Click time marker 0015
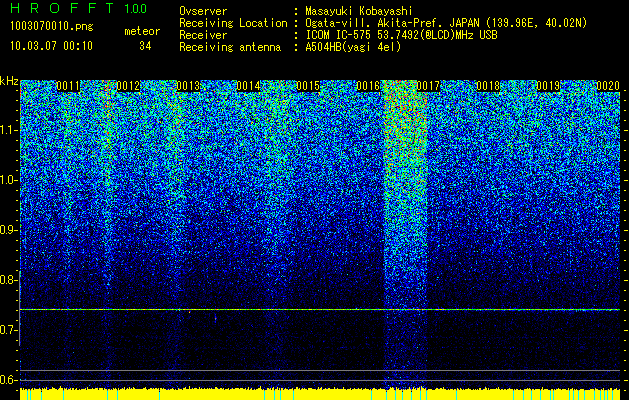629x400 pixels. click(308, 86)
